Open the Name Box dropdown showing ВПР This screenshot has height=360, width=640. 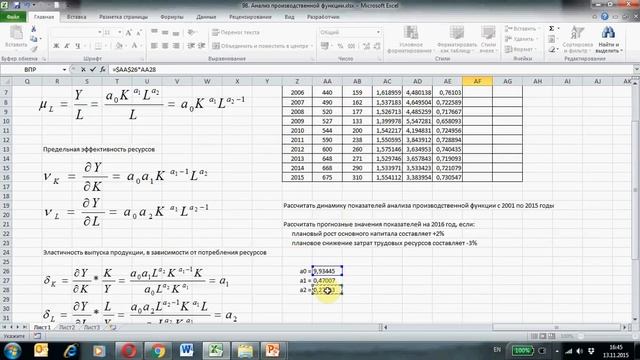(x=64, y=70)
